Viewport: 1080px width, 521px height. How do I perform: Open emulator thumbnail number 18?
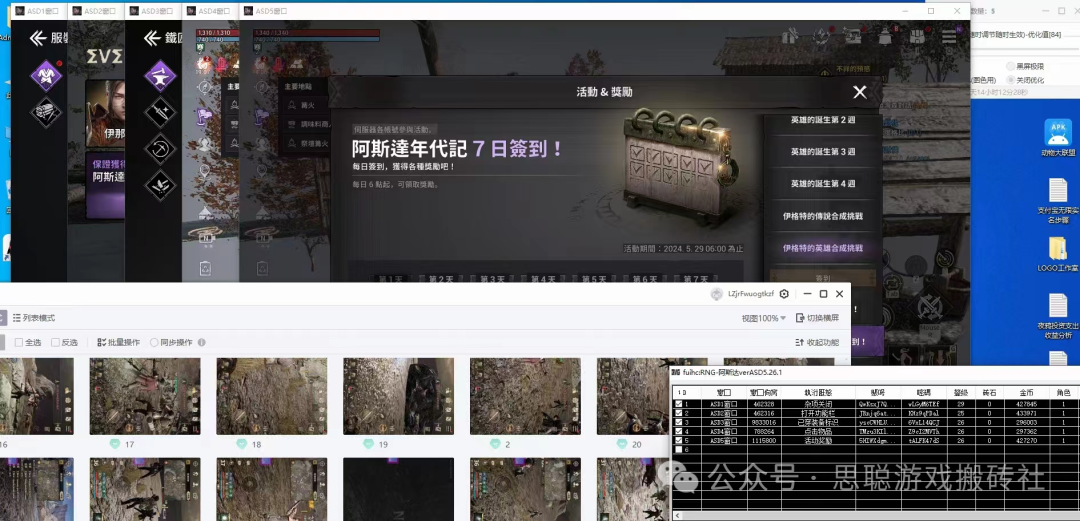coord(271,396)
